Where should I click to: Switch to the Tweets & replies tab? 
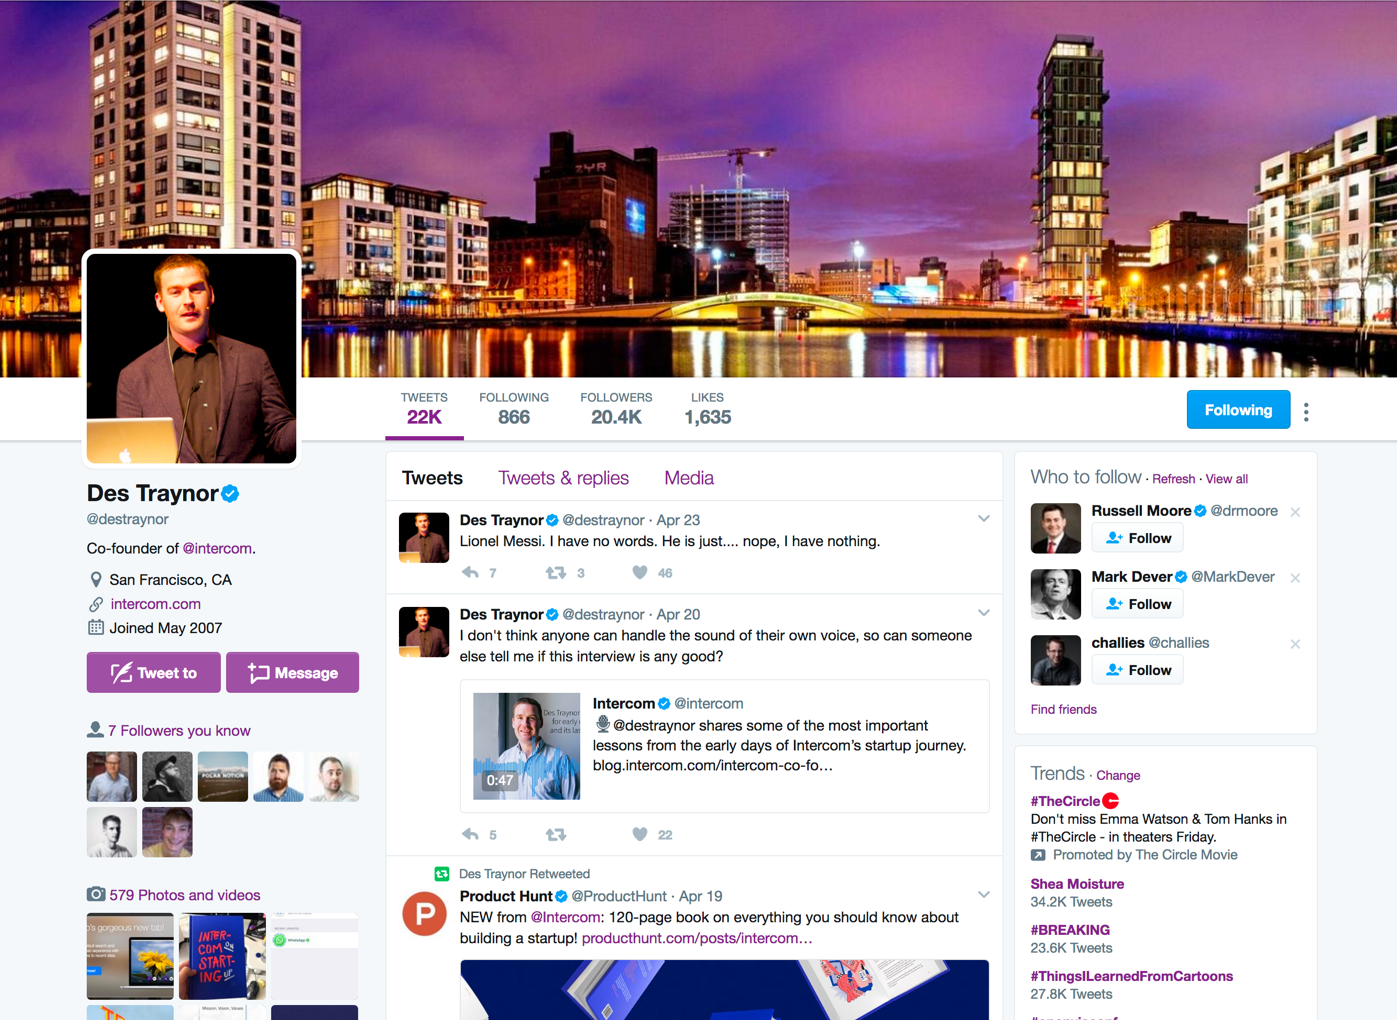[x=563, y=478]
